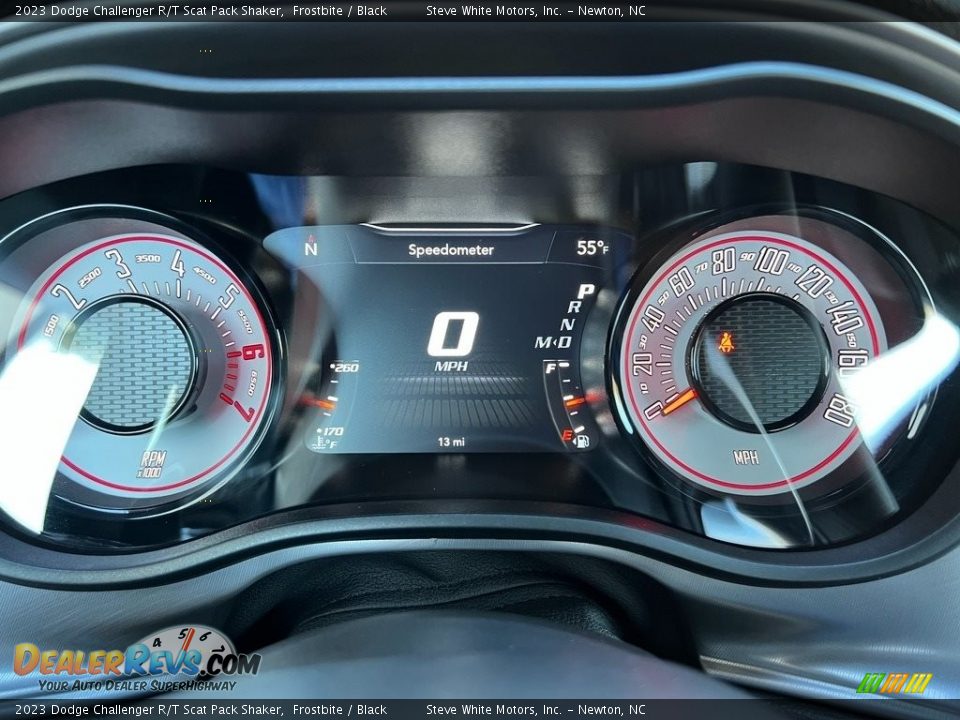Click the large 0 digital speed readout

[453, 334]
